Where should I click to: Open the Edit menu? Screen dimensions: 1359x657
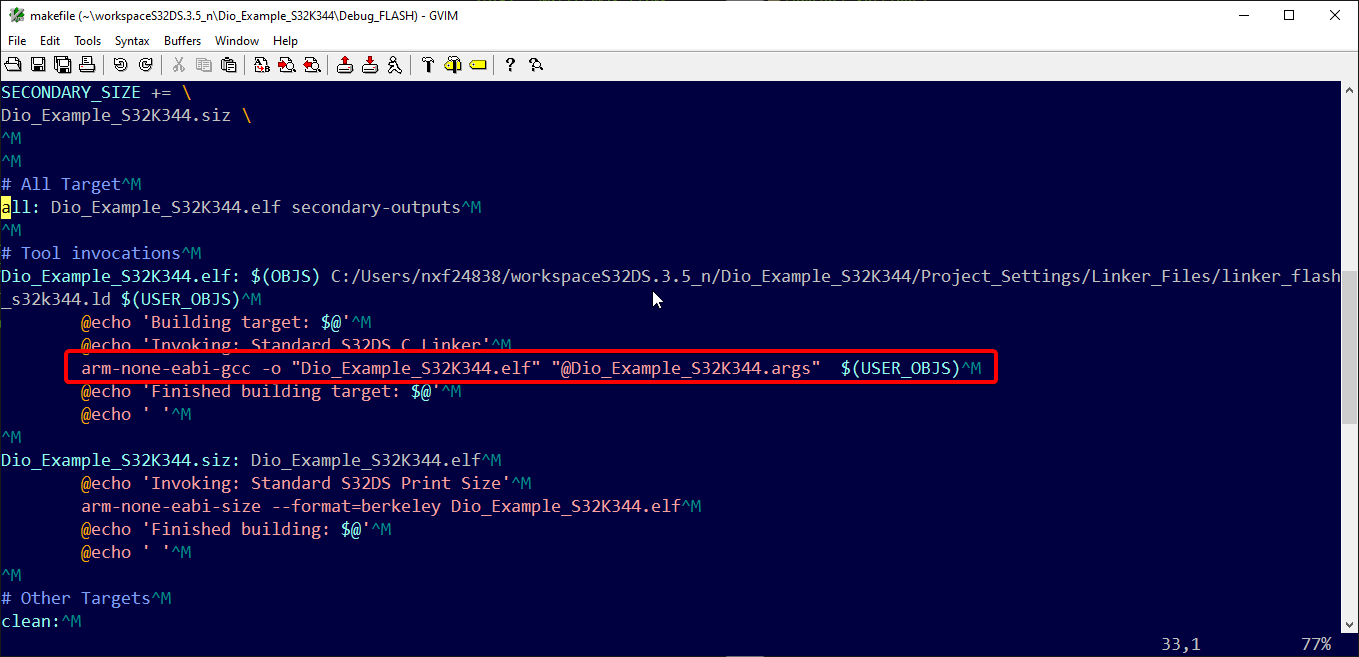point(49,40)
